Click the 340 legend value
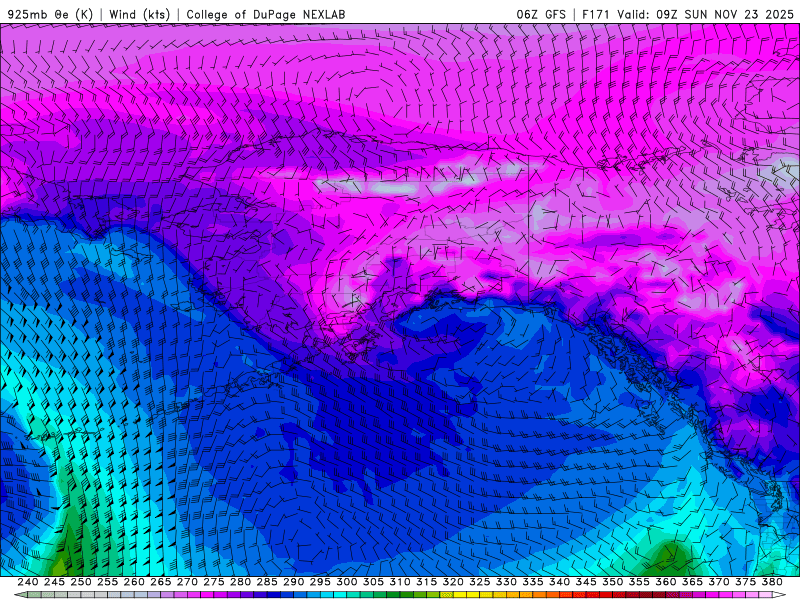800x600 pixels. [559, 582]
